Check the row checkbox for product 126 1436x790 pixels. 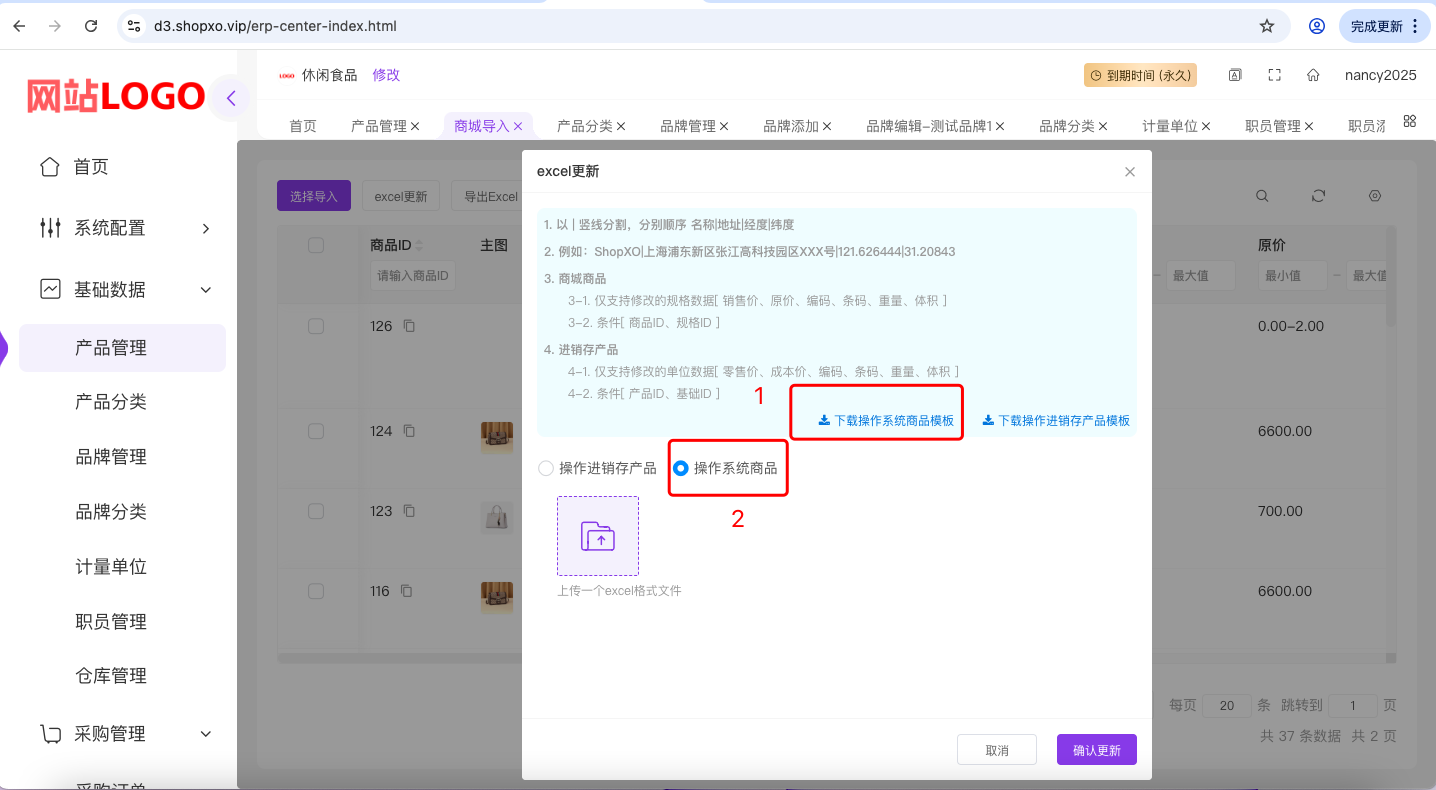coord(316,326)
